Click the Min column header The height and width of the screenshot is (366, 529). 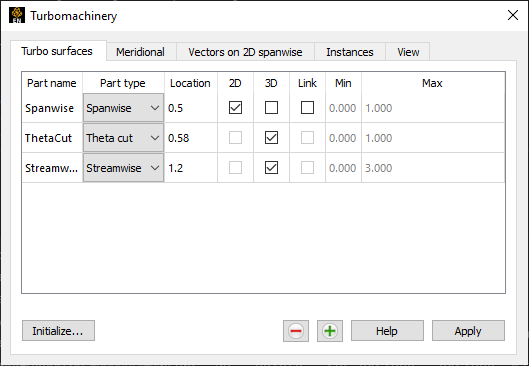coord(343,83)
